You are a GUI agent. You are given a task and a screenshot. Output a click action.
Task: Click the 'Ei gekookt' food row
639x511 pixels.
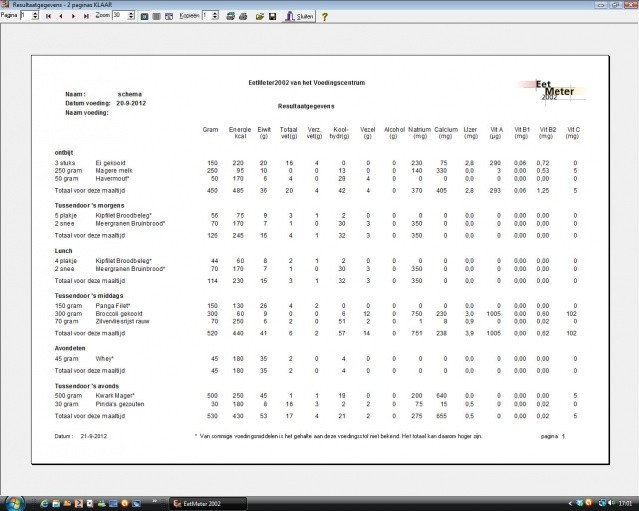point(316,163)
